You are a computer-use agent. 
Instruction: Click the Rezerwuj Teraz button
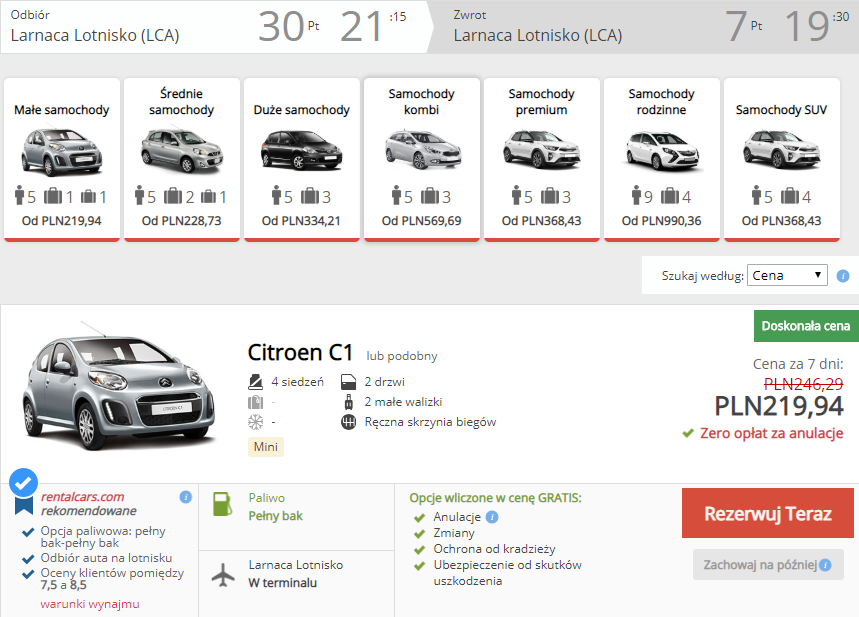tap(768, 513)
